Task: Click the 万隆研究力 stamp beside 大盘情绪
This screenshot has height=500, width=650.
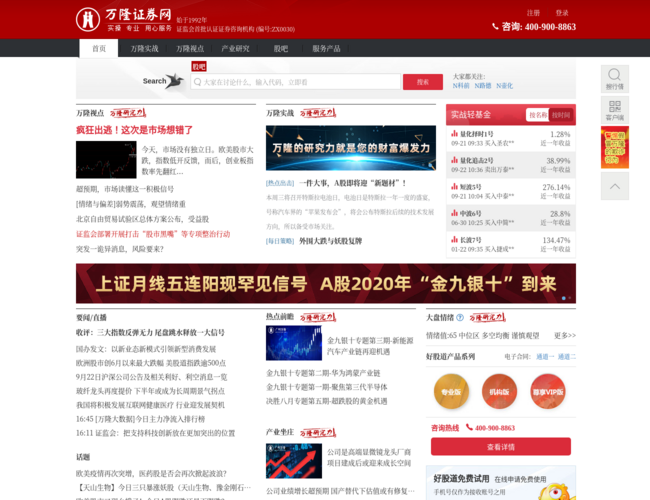Action: pyautogui.click(x=488, y=318)
